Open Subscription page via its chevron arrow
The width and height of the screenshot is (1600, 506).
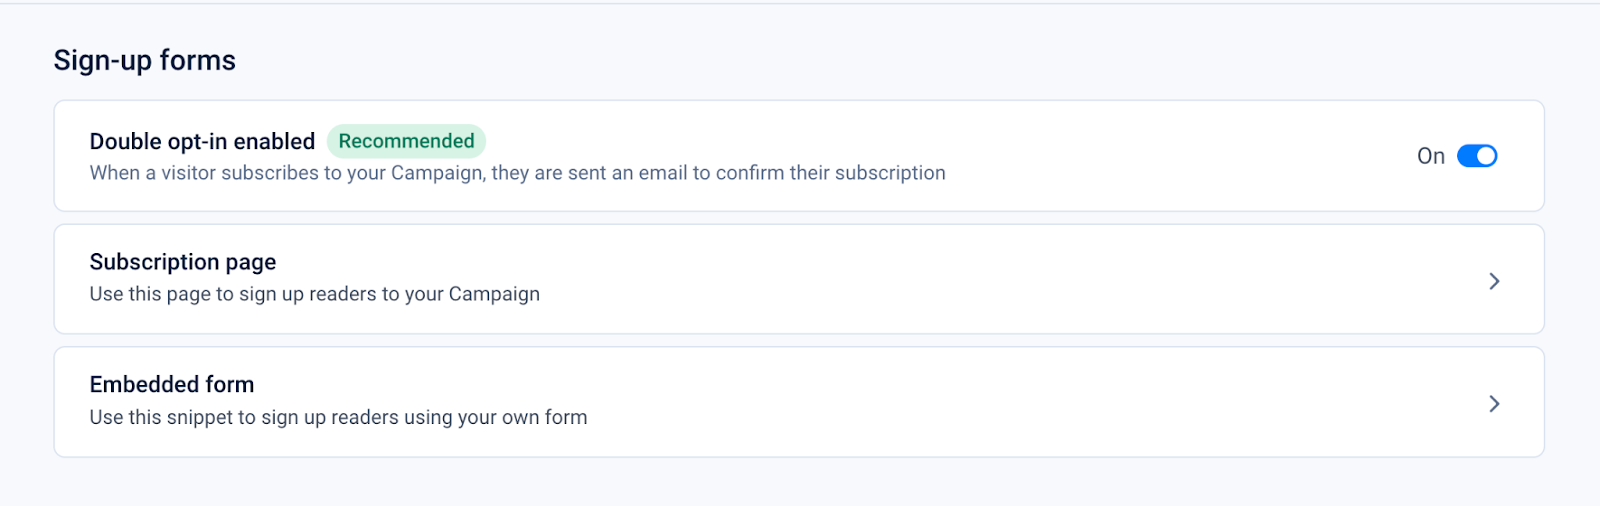[1494, 281]
